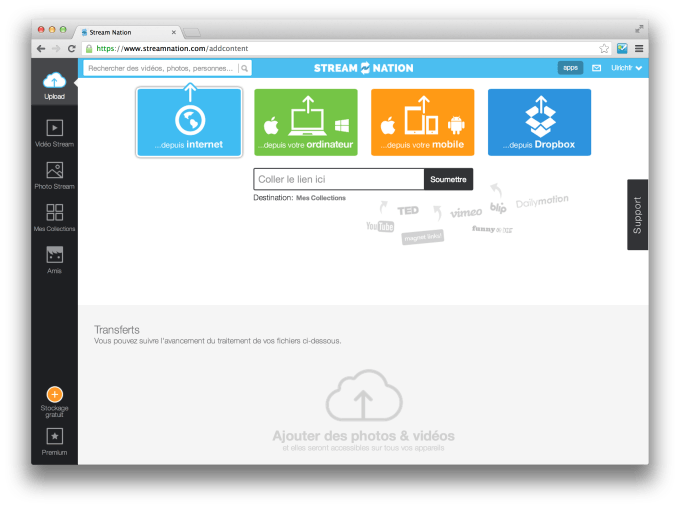Open the Mes Collections destination link

(321, 198)
